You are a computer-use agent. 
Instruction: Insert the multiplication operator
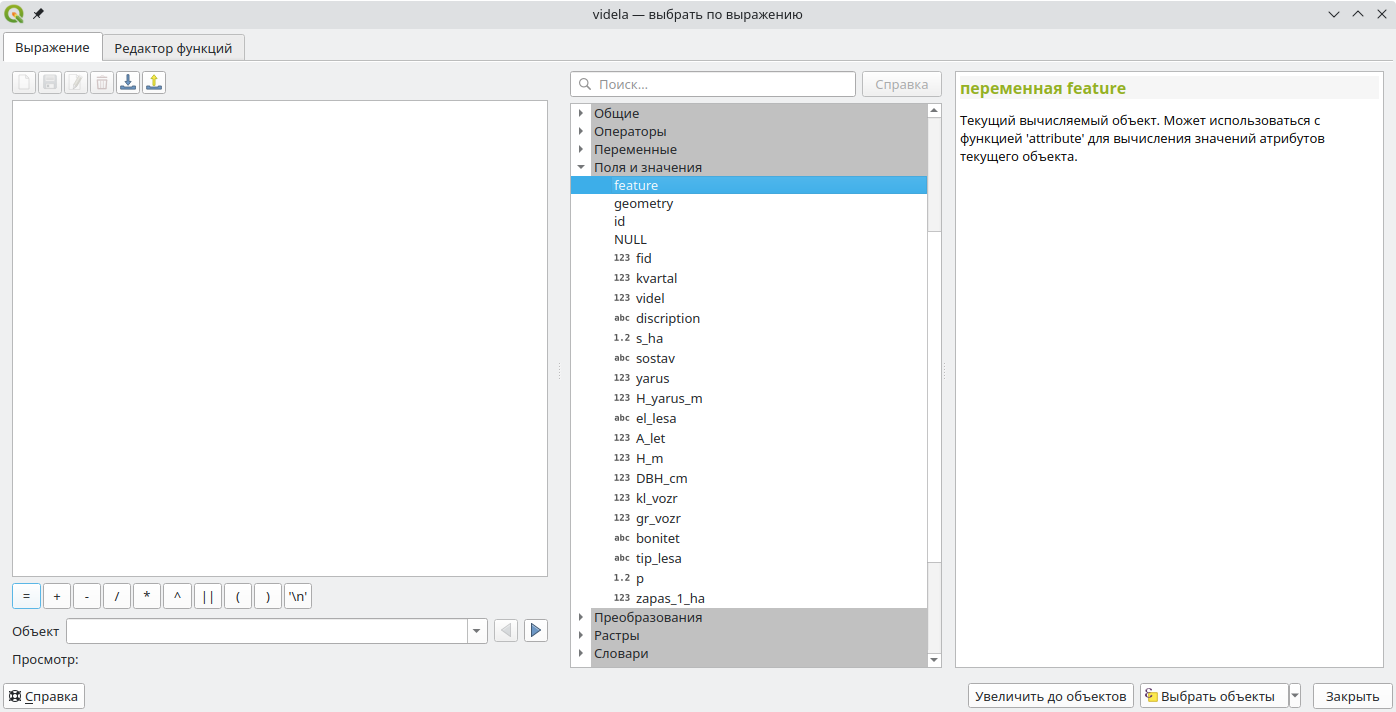(147, 596)
